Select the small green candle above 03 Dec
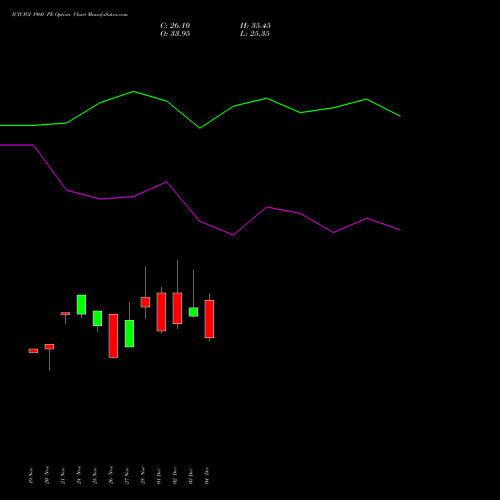This screenshot has height=500, width=500. coord(193,312)
